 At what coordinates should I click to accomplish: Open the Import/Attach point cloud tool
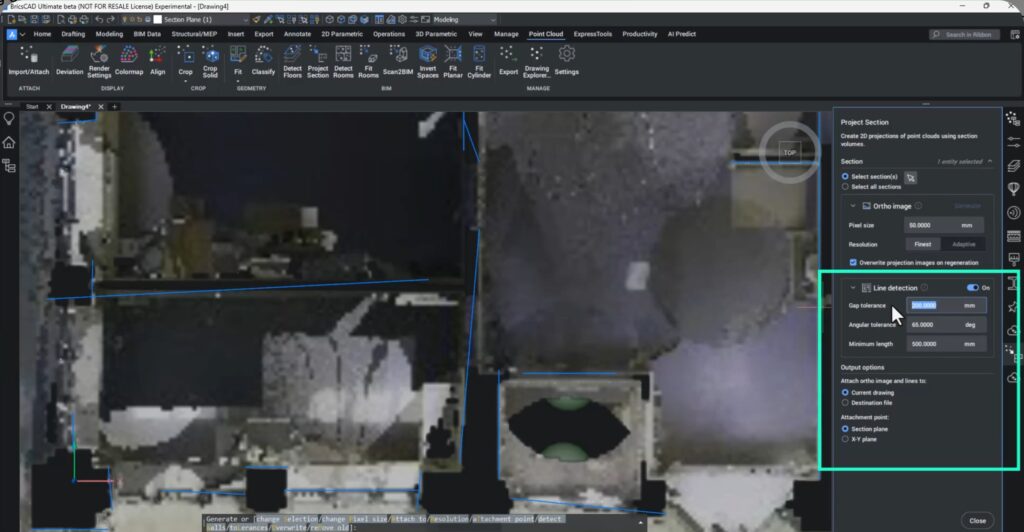click(x=29, y=61)
